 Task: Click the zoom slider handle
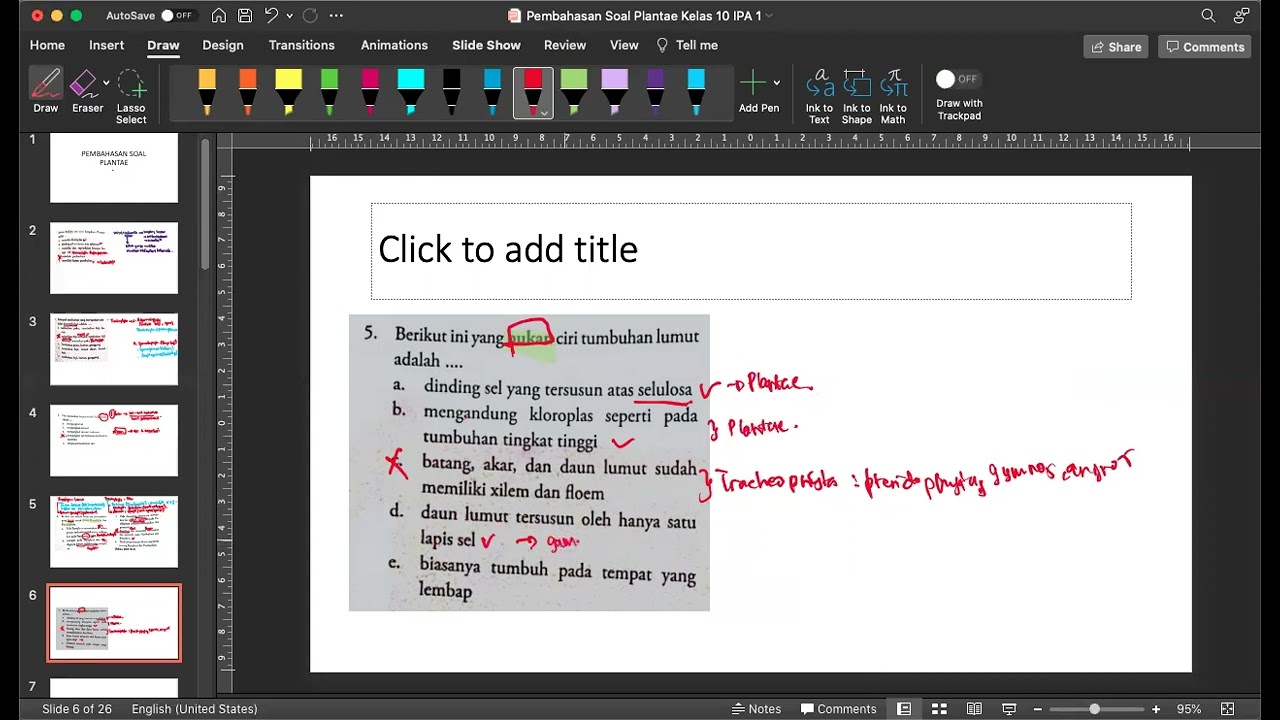[1094, 709]
